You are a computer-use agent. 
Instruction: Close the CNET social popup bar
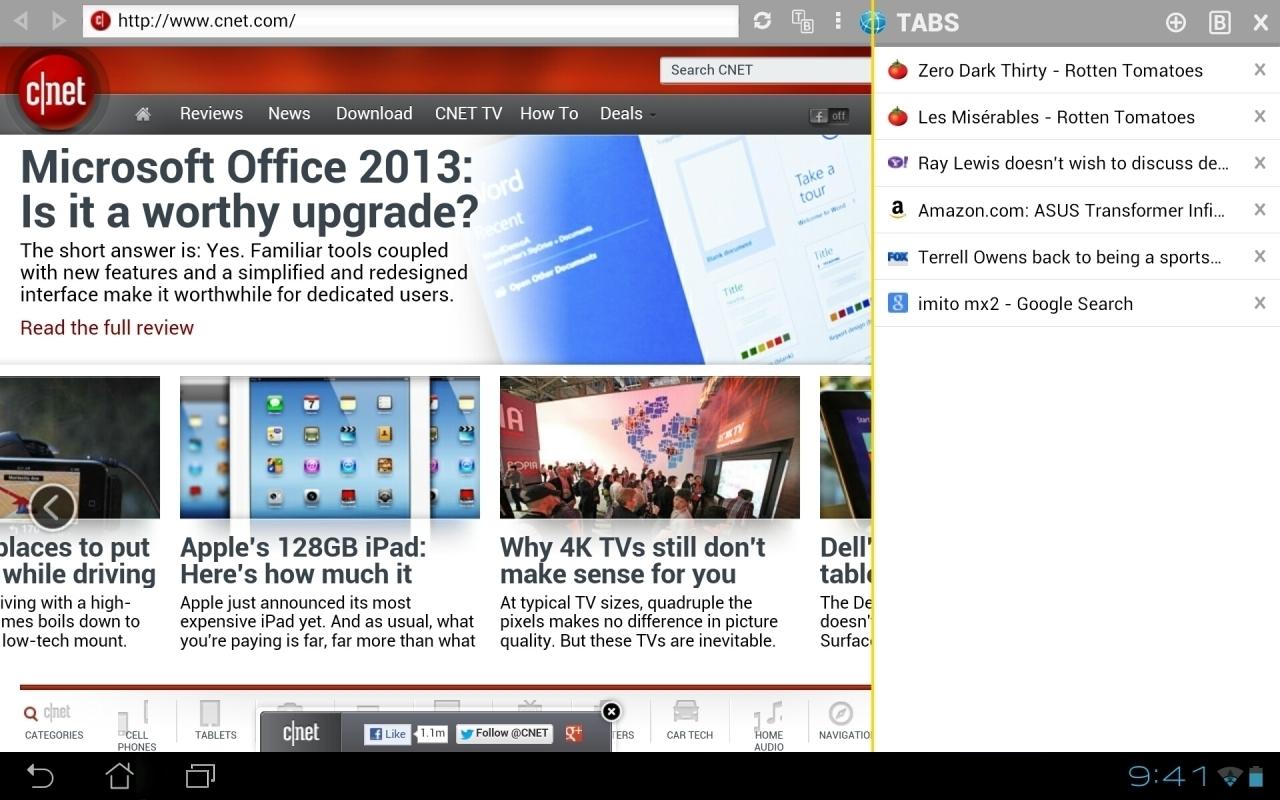coord(611,711)
